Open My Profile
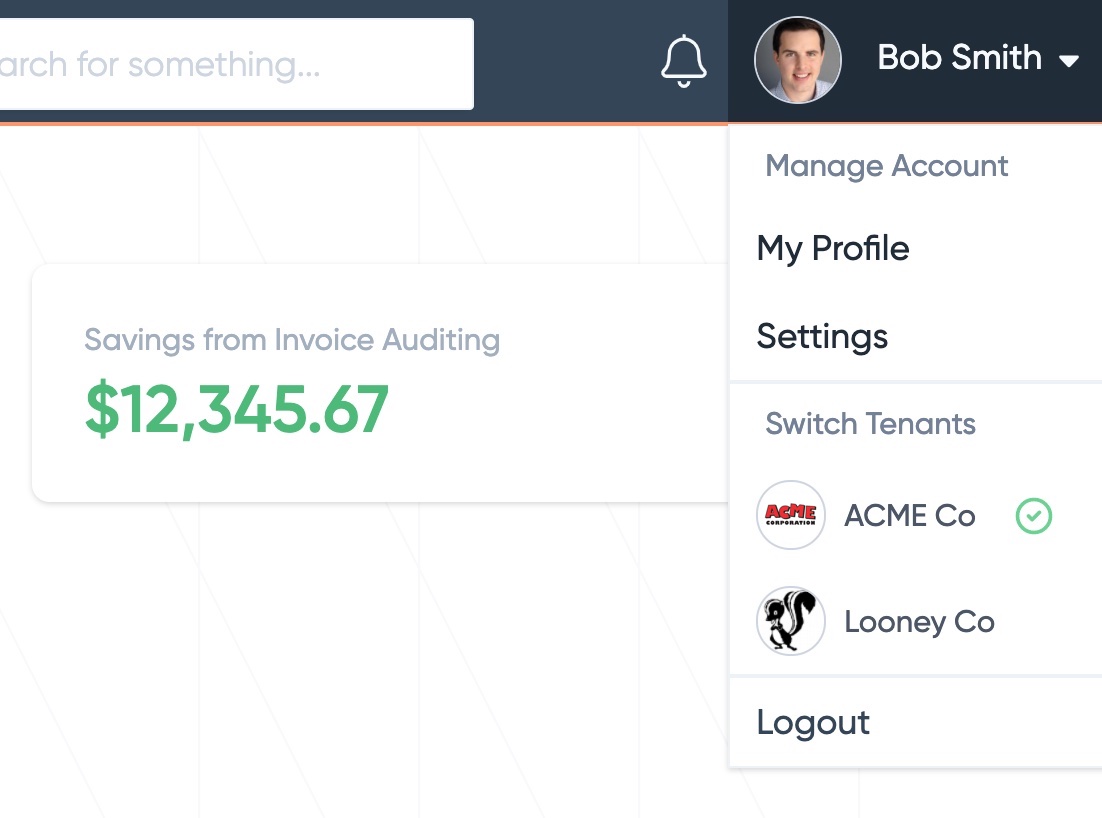Viewport: 1102px width, 818px height. click(x=833, y=249)
